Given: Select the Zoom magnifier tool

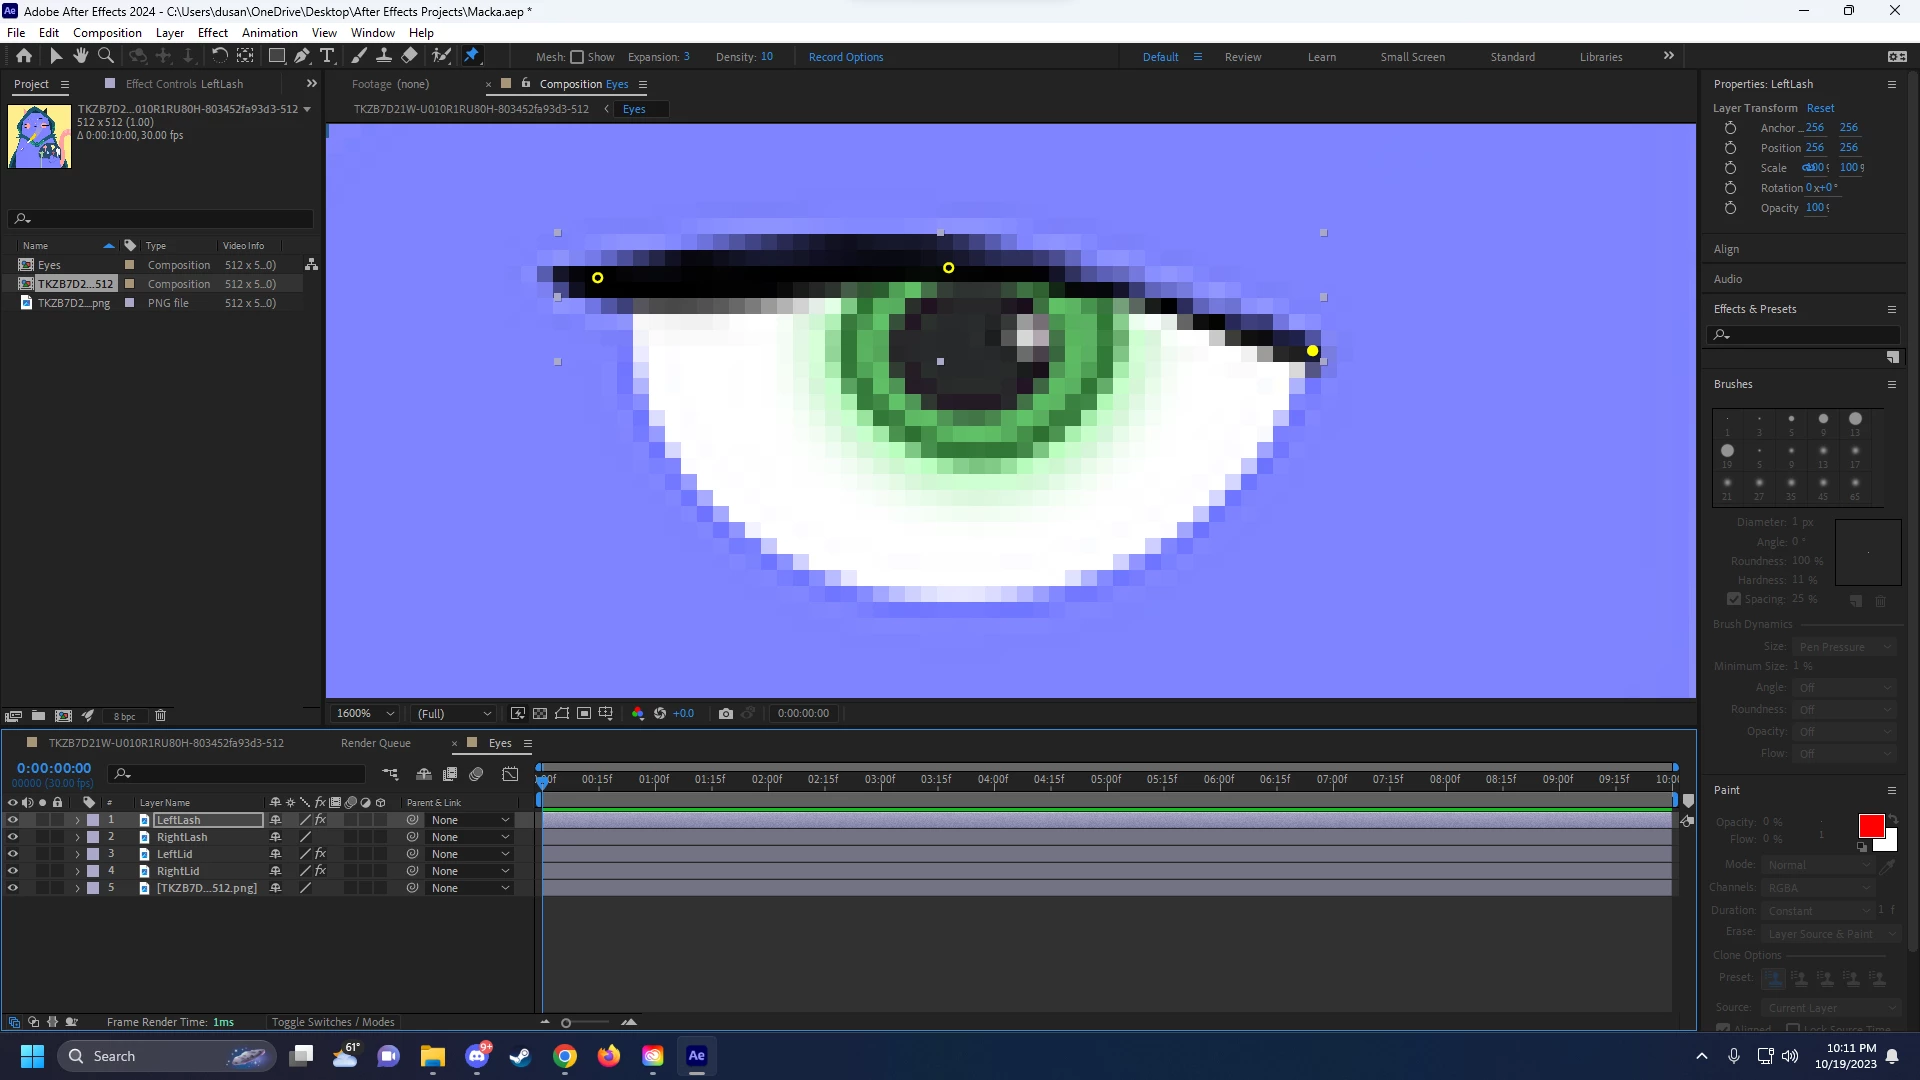Looking at the screenshot, I should tap(106, 56).
